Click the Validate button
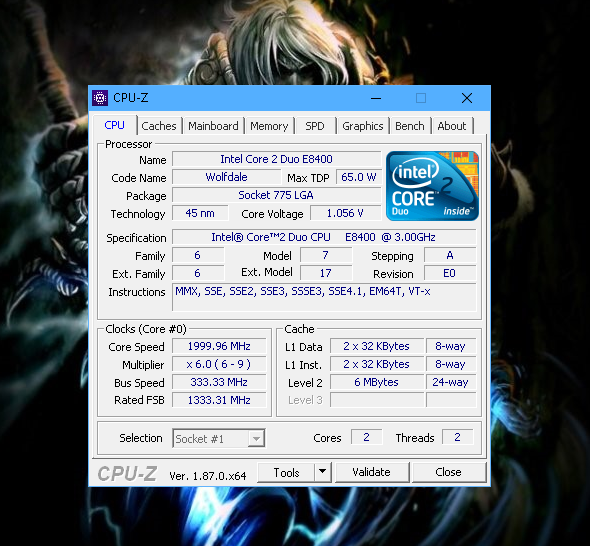The height and width of the screenshot is (546, 590). (372, 472)
